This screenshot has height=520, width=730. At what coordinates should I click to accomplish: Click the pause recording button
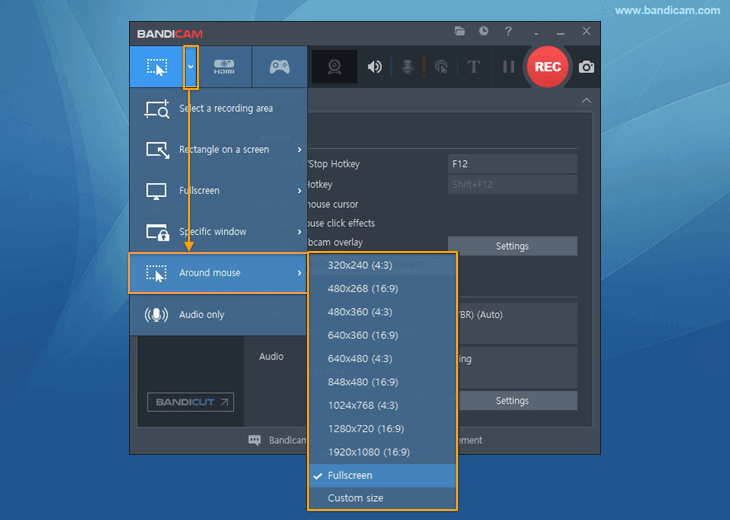click(x=508, y=67)
